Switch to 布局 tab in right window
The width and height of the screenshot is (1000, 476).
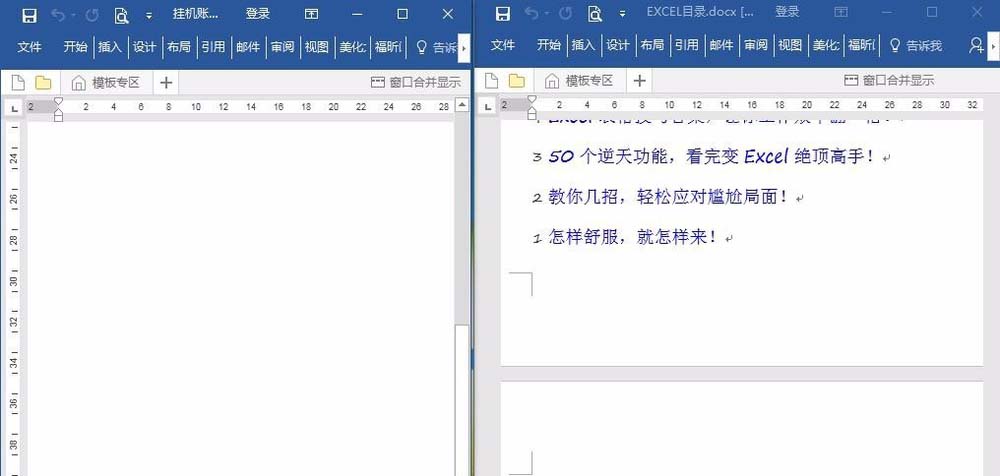[652, 45]
